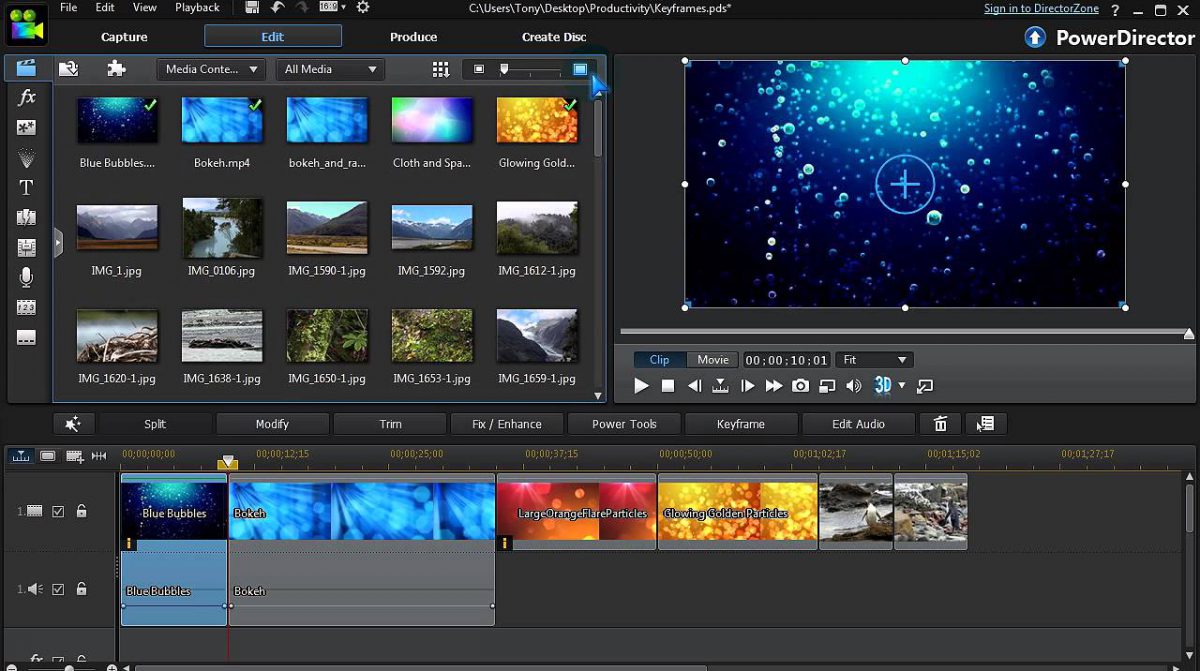Click the Fix / Enhance button
Screen dimensions: 1200x671
(506, 423)
